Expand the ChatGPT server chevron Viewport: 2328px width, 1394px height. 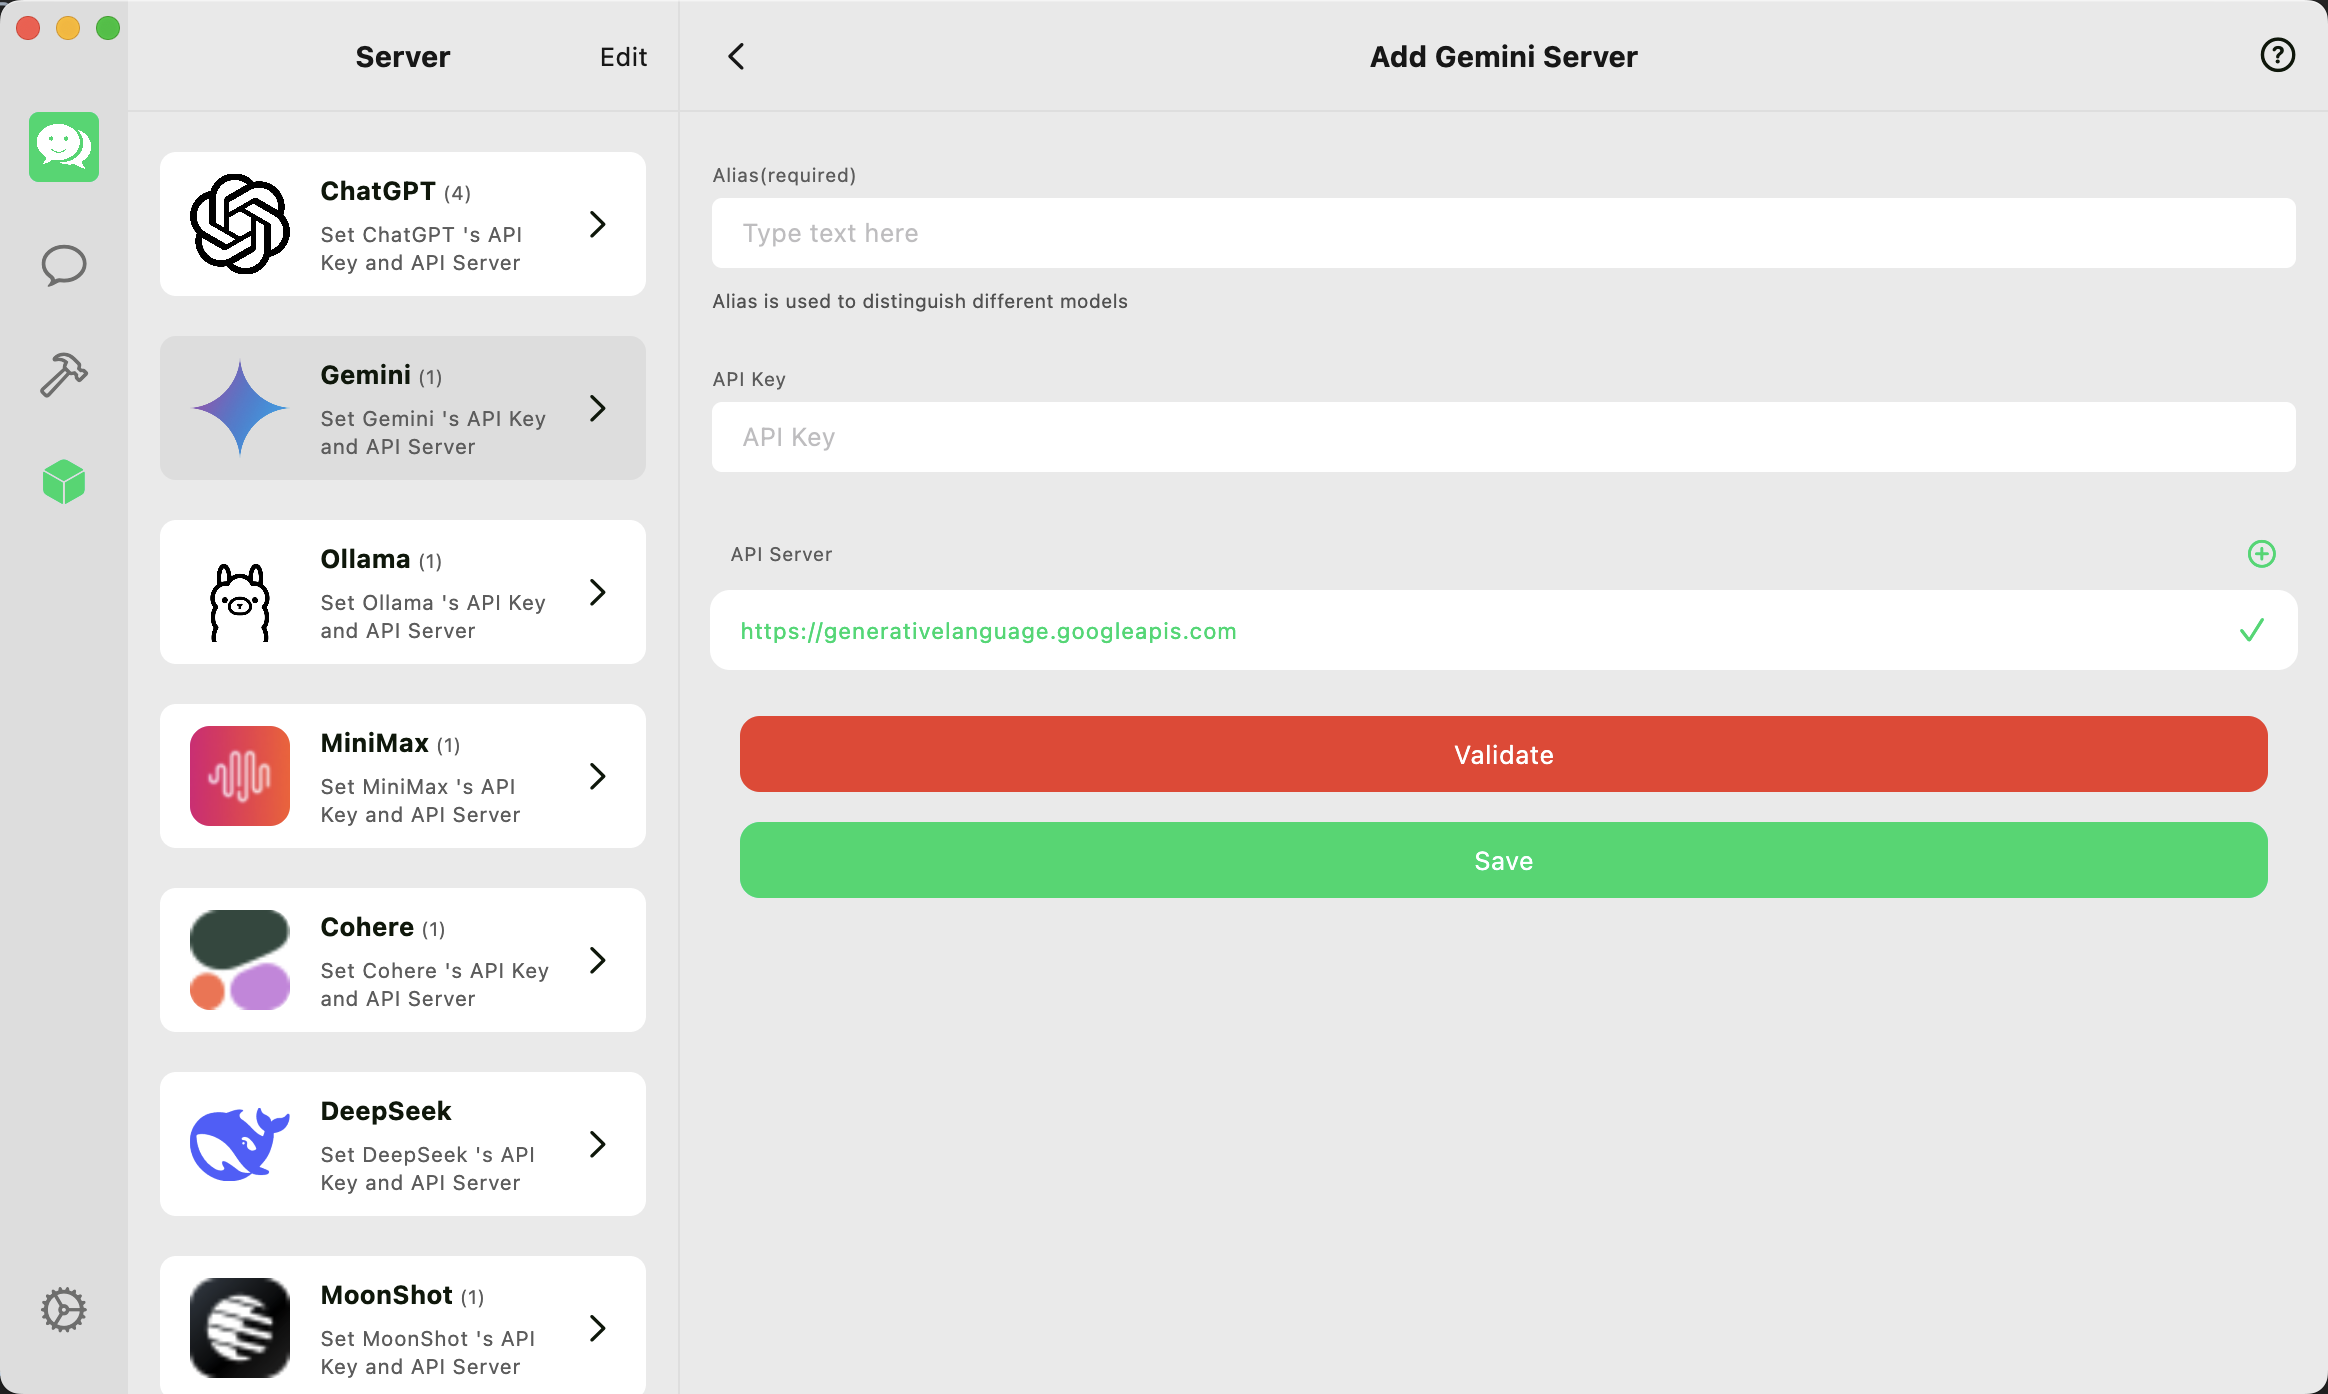(598, 224)
